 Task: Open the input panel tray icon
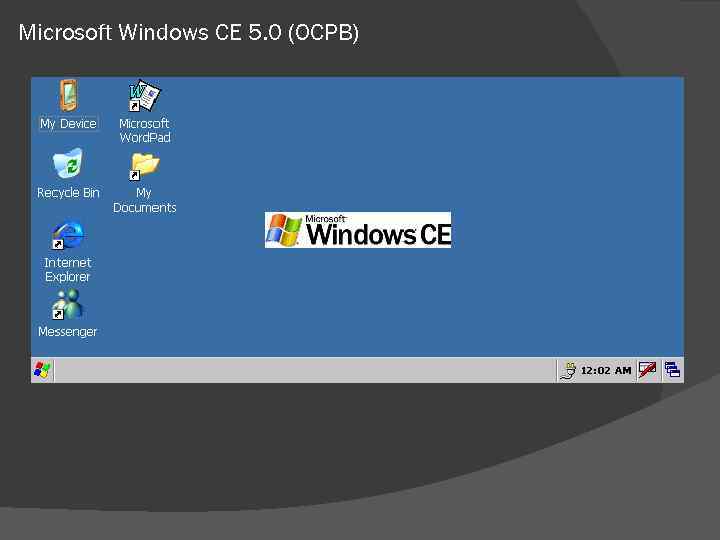(647, 370)
